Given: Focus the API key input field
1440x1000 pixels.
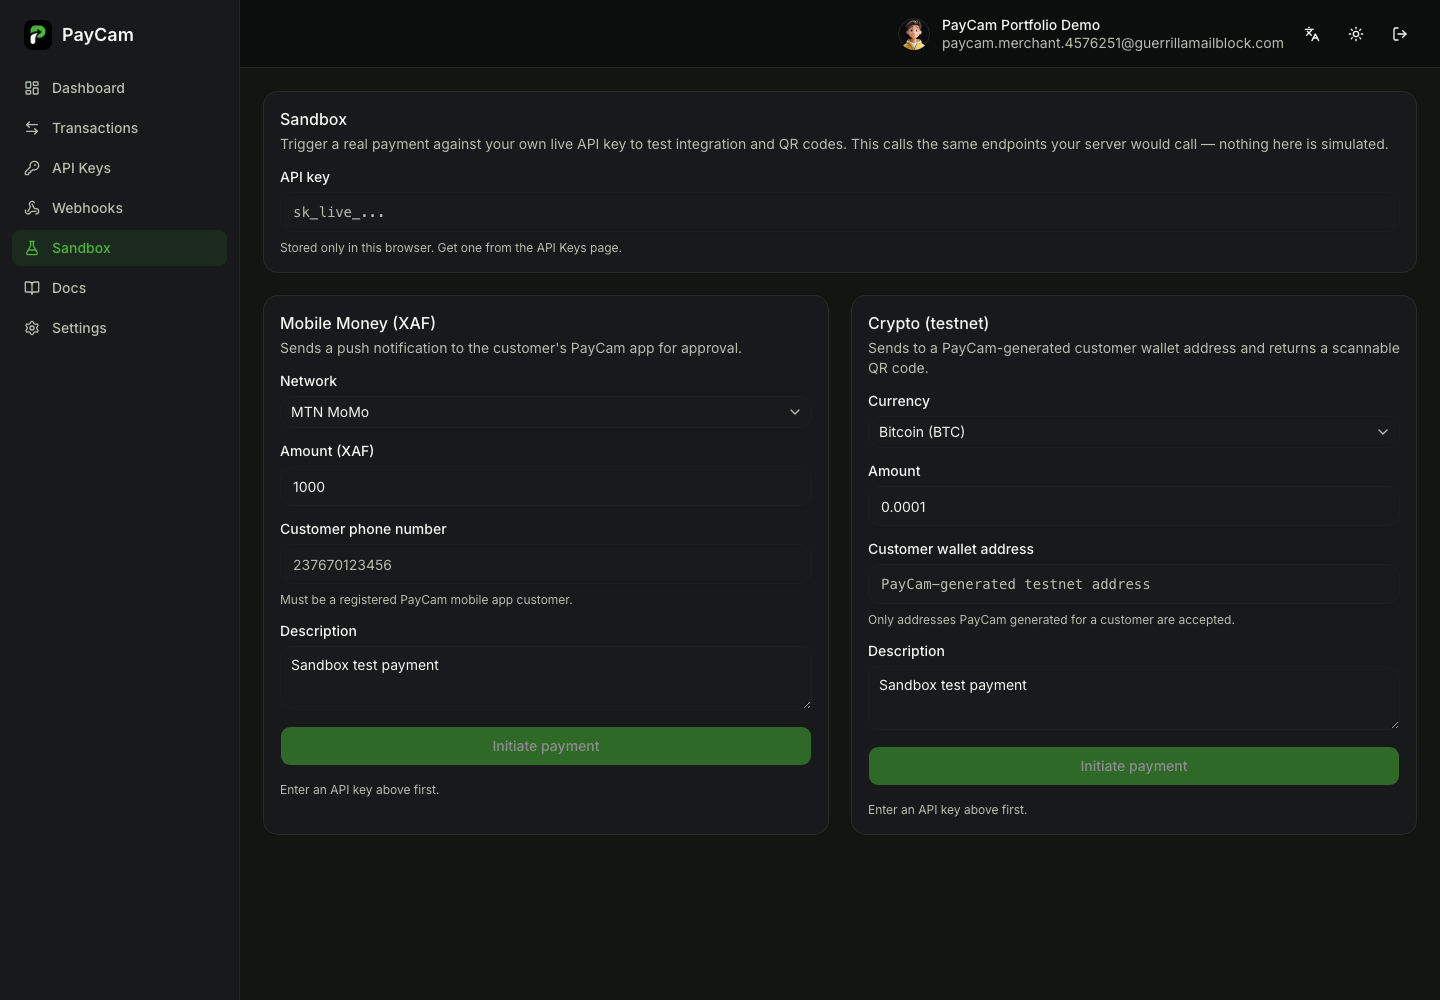Looking at the screenshot, I should coord(840,212).
